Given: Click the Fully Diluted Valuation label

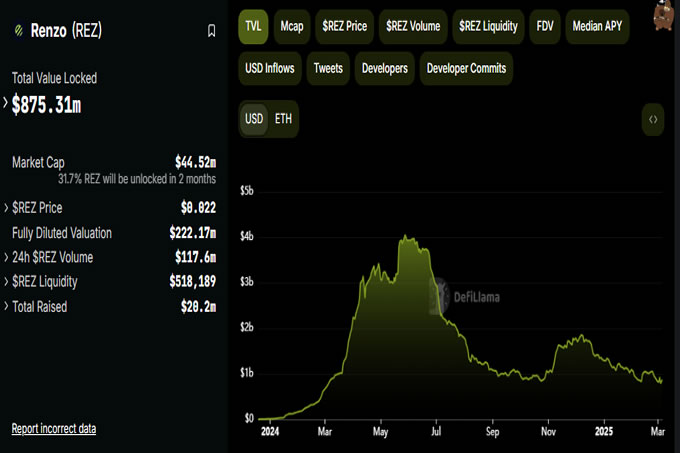Looking at the screenshot, I should click(62, 233).
